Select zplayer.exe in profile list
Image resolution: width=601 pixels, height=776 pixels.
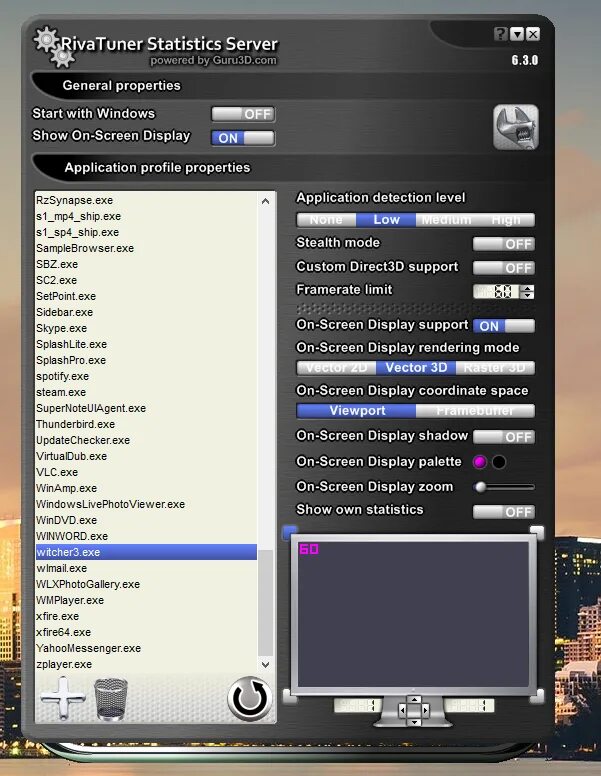(x=146, y=664)
